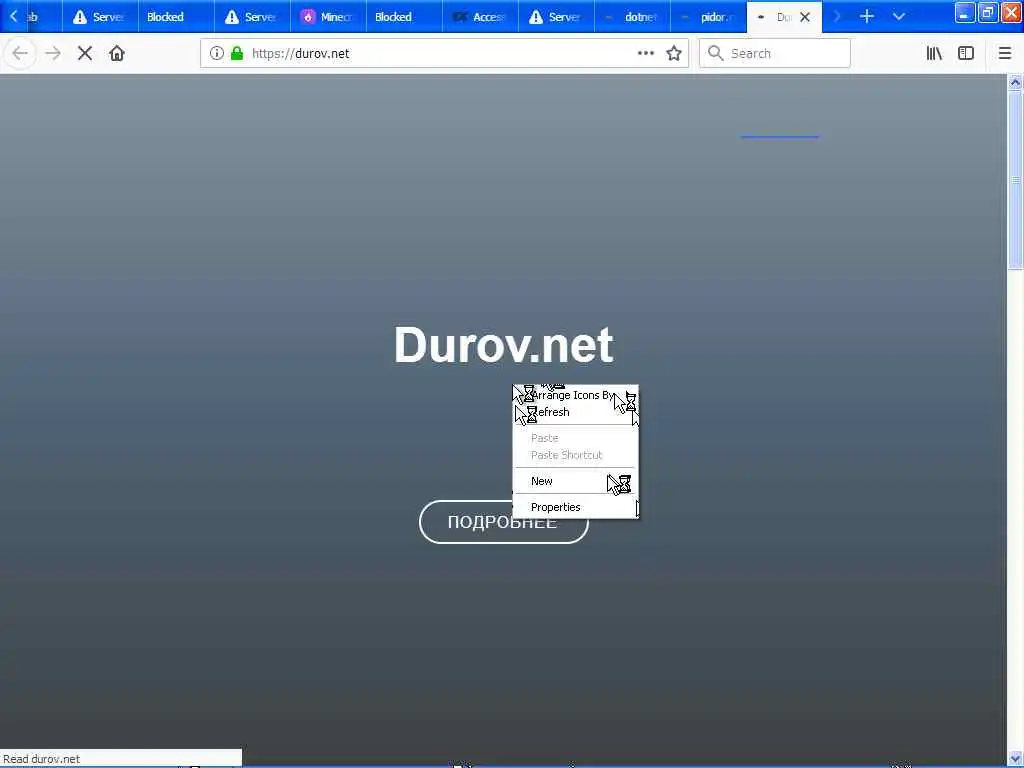This screenshot has width=1024, height=768.
Task: Switch to the second Blocked tab
Action: coord(404,16)
